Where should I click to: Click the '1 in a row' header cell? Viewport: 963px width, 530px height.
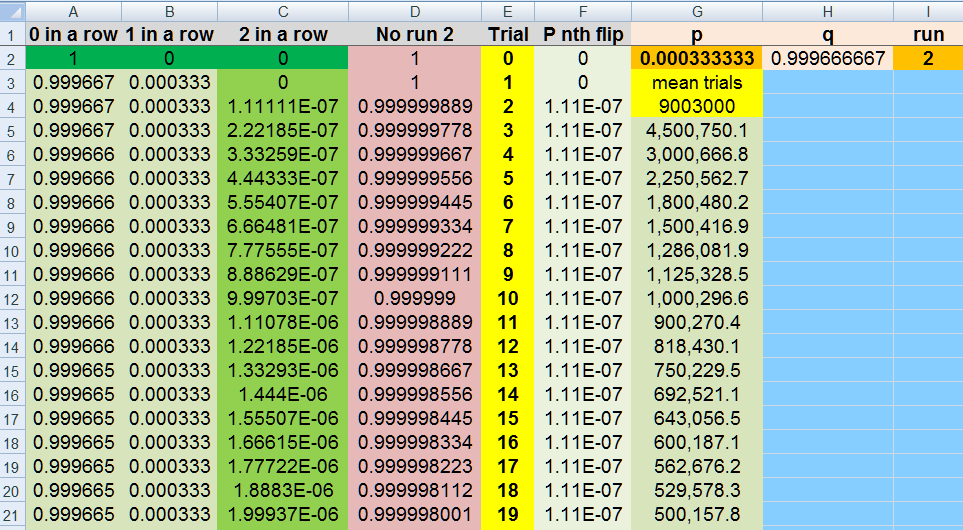pos(170,34)
